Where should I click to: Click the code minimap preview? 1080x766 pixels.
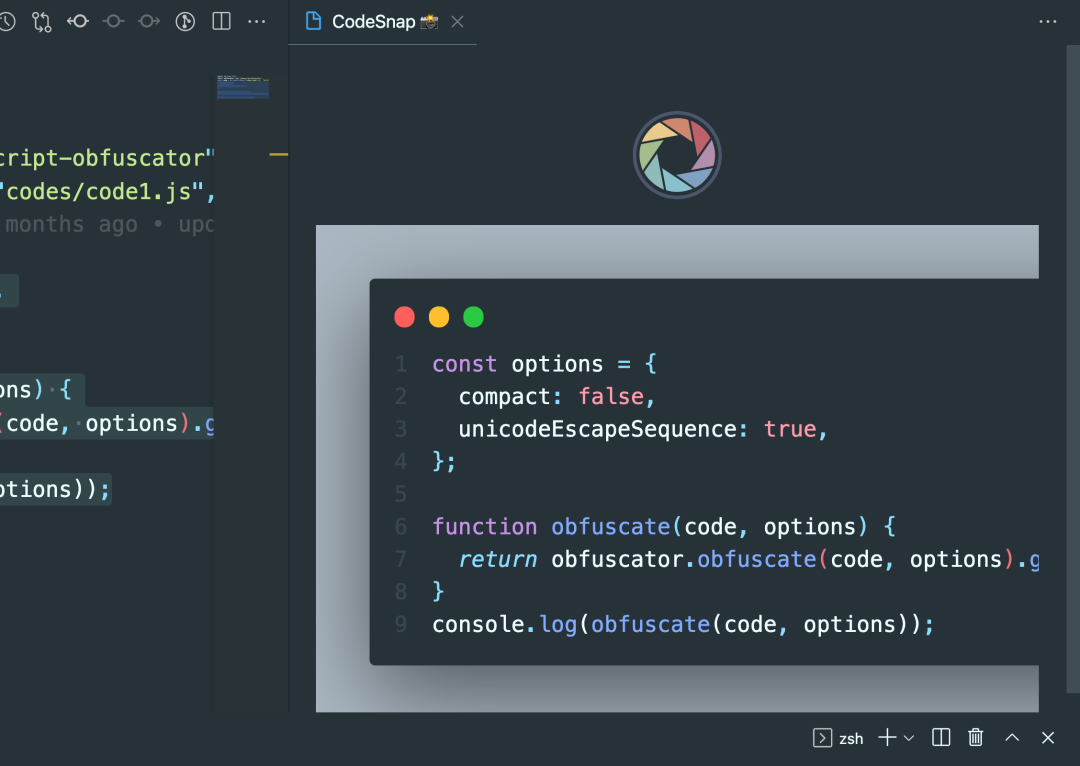pyautogui.click(x=243, y=87)
